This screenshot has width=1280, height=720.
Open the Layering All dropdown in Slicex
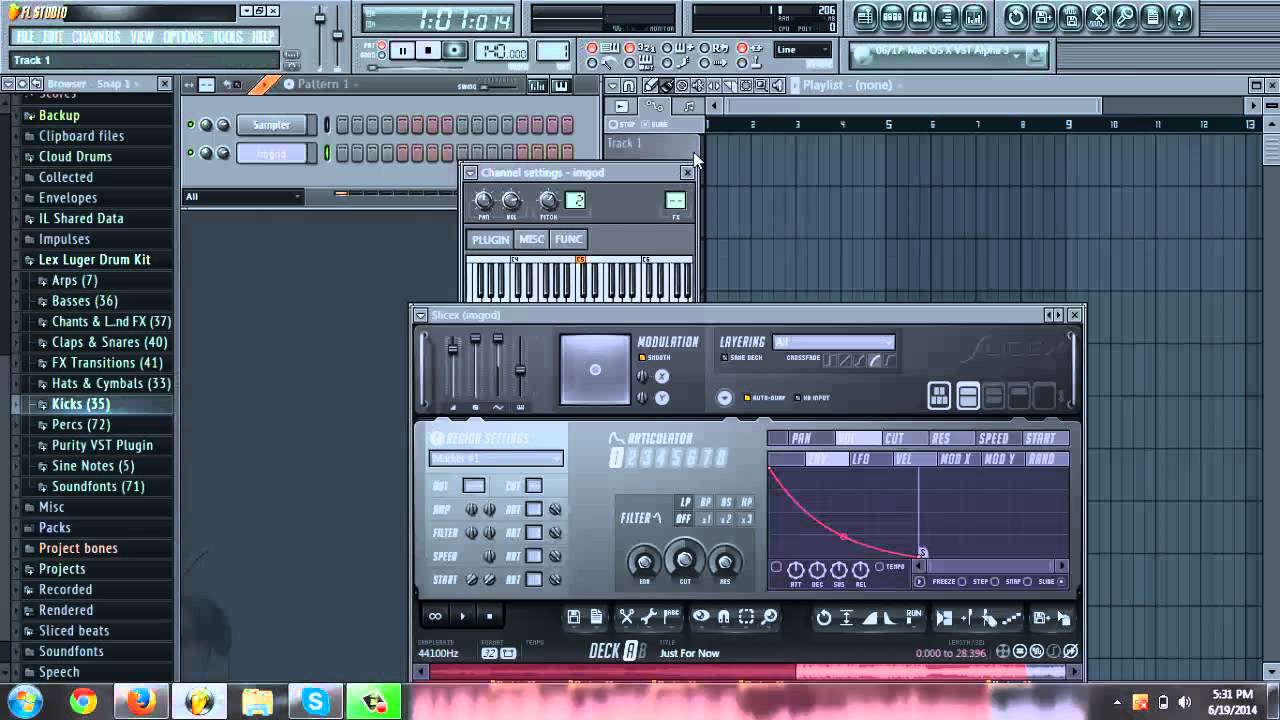(x=834, y=342)
